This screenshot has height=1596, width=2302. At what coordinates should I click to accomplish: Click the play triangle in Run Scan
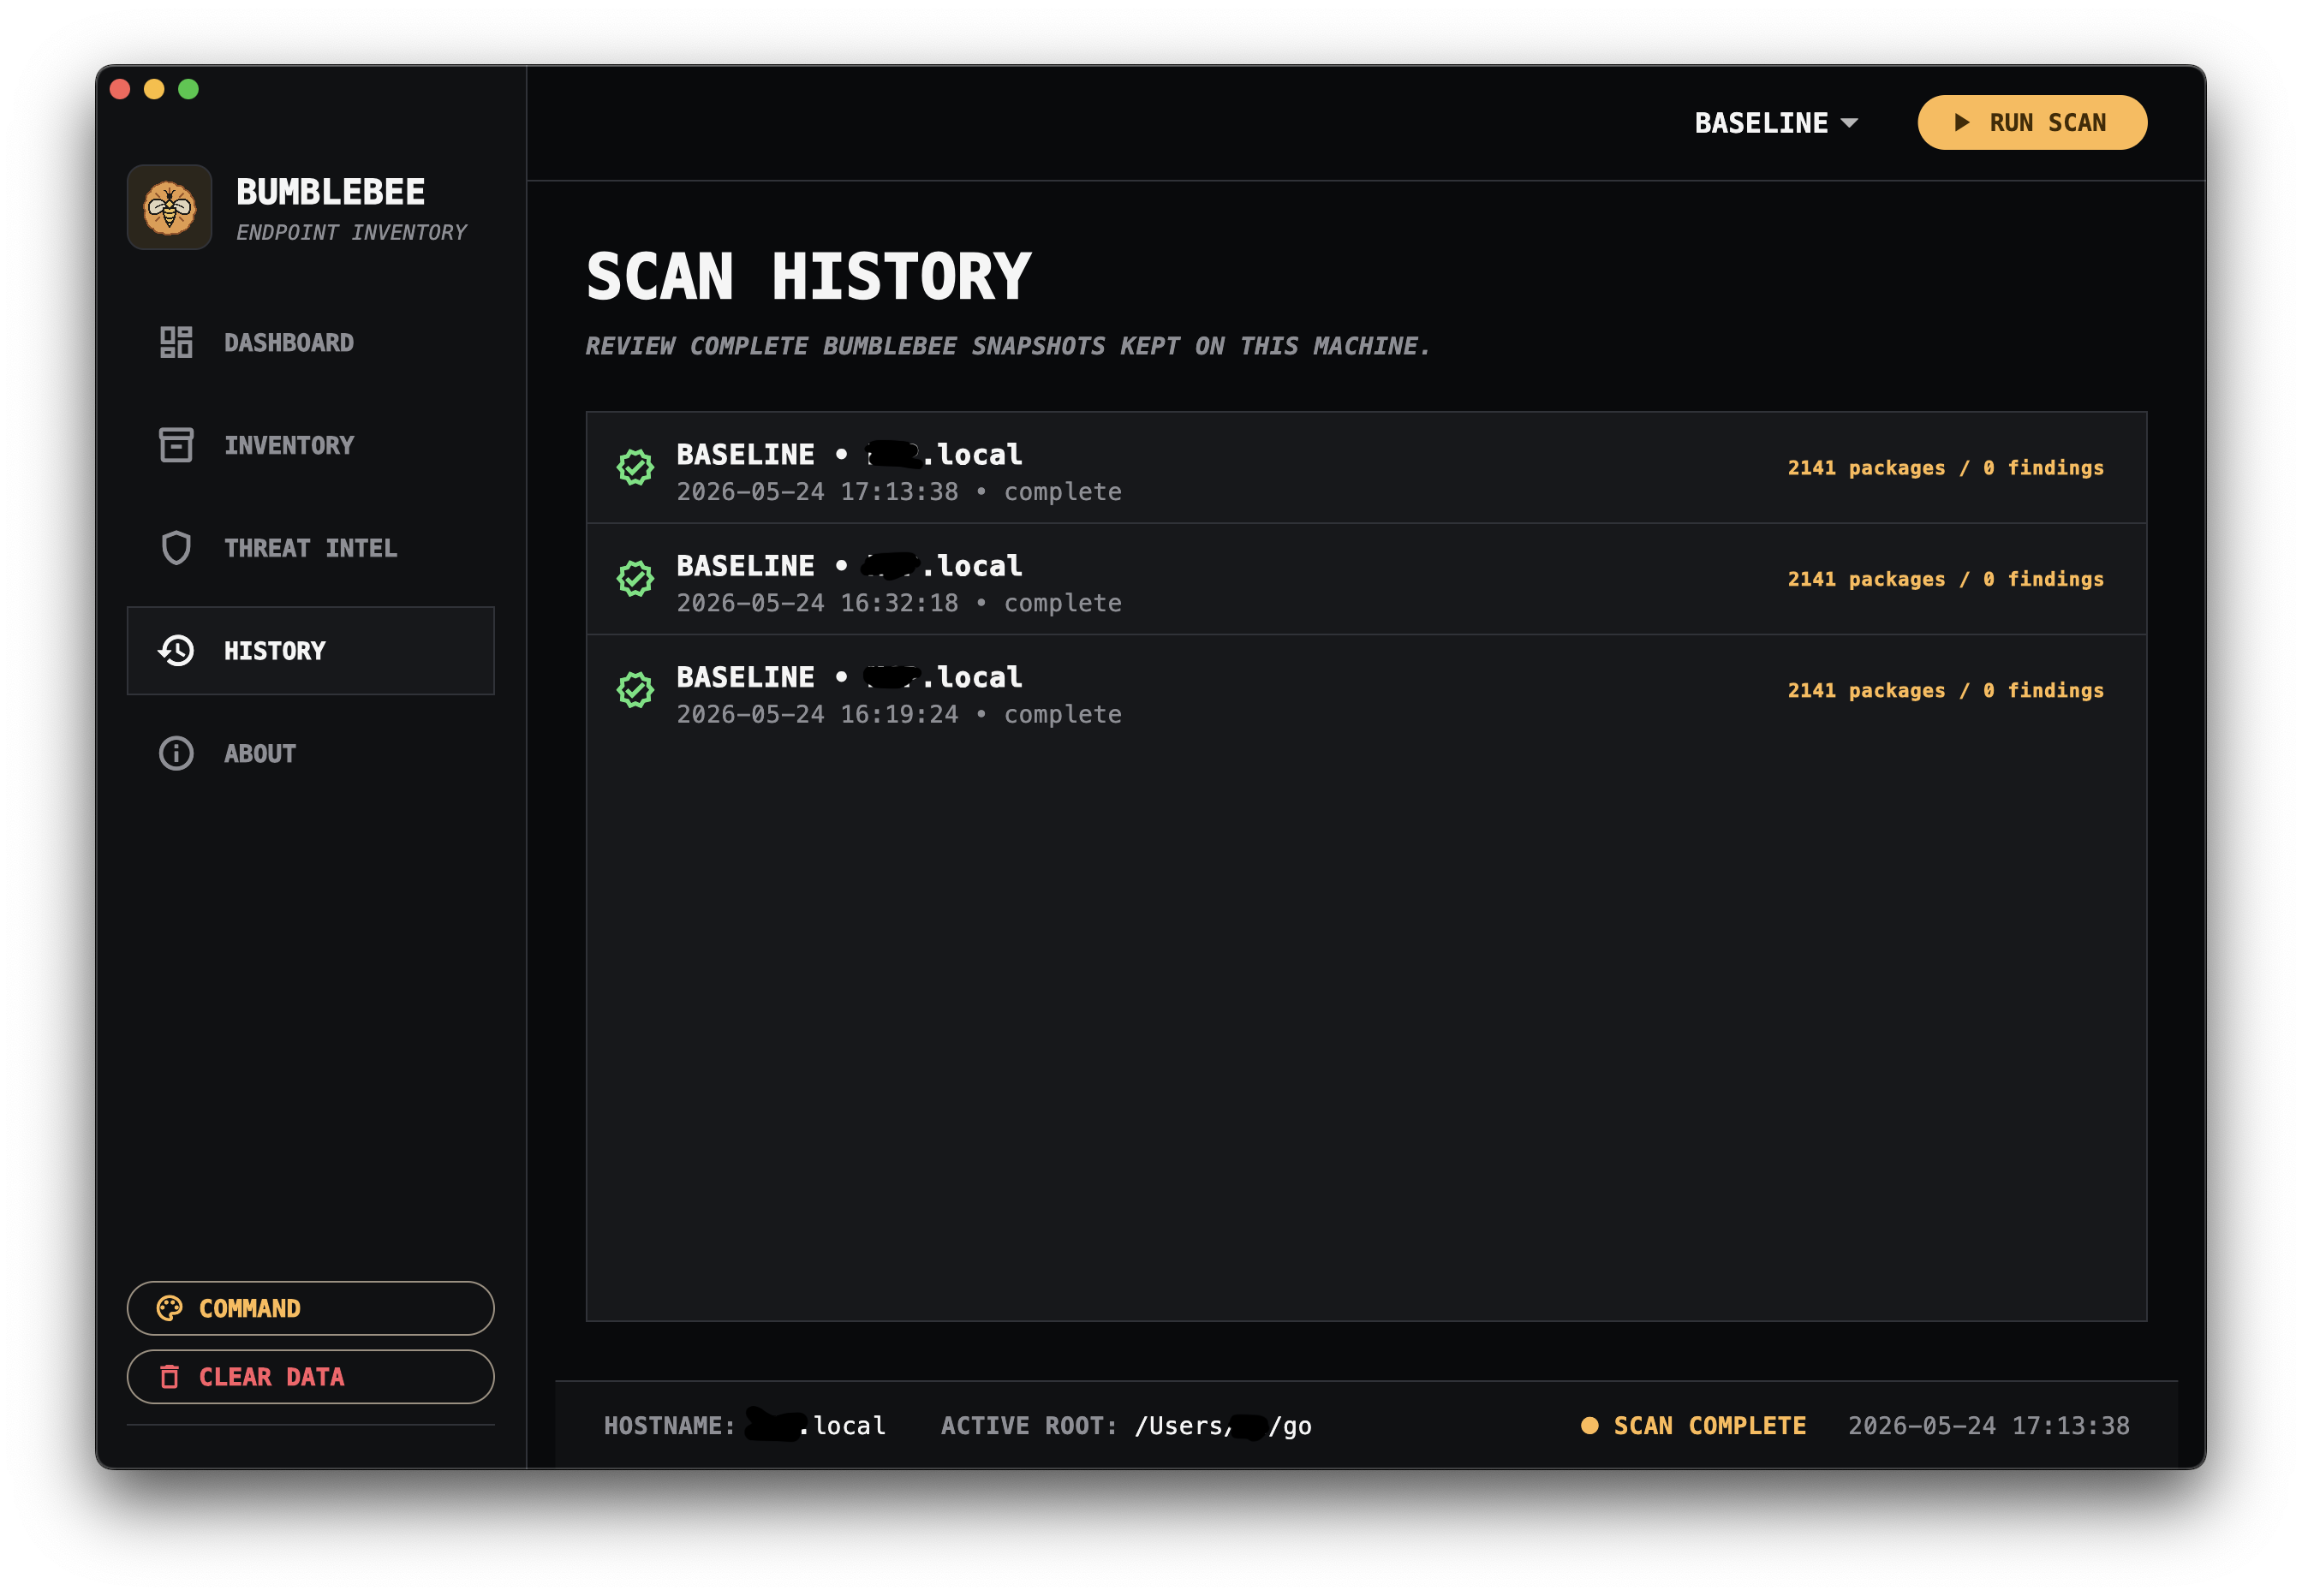point(1962,122)
